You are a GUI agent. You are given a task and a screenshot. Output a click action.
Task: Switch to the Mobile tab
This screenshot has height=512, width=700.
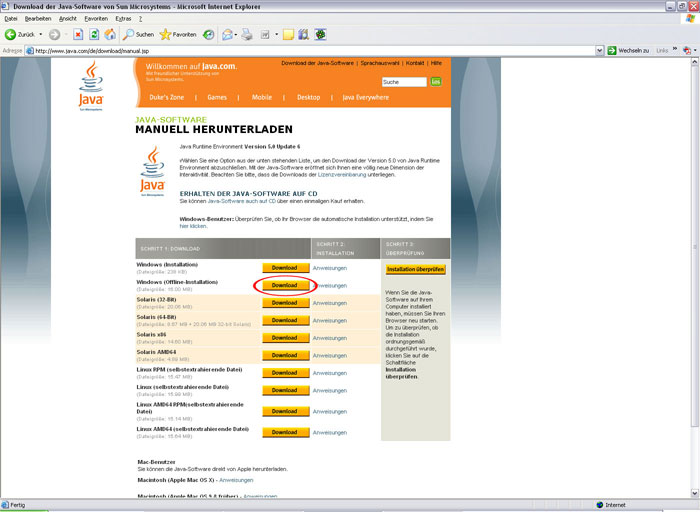click(262, 97)
